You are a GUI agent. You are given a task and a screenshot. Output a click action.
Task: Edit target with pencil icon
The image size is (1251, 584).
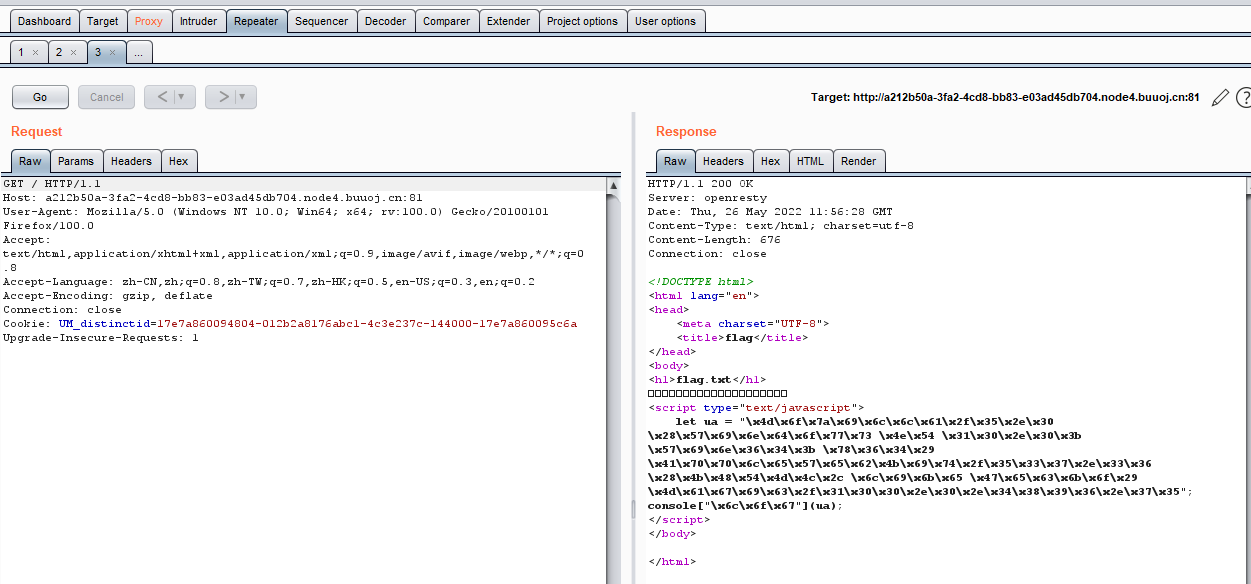coord(1220,97)
